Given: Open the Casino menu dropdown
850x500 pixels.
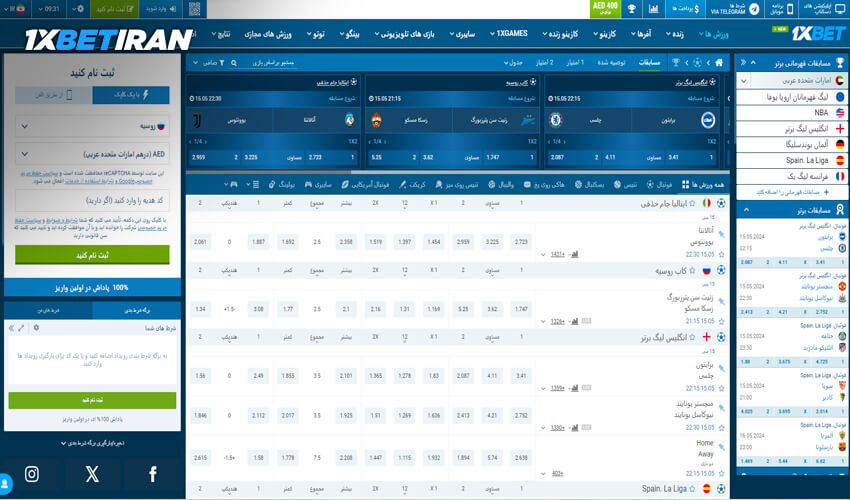Looking at the screenshot, I should tap(604, 34).
